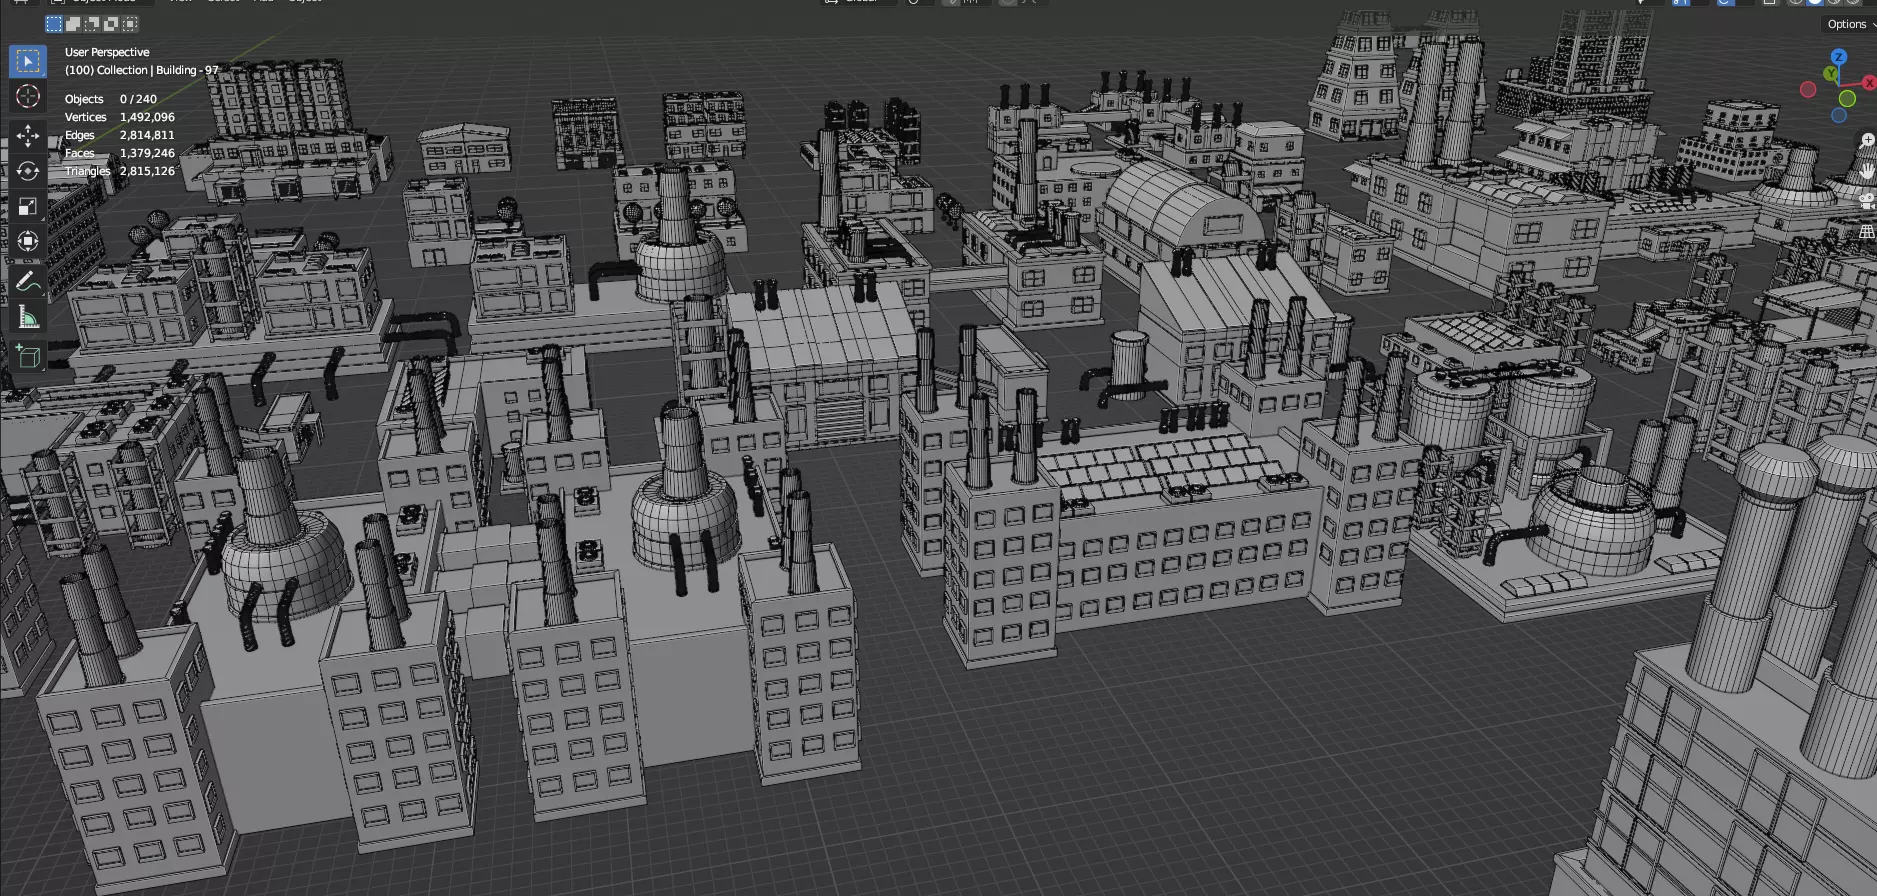
Task: Click the blue Z axis gizmo handle
Action: 1839,57
